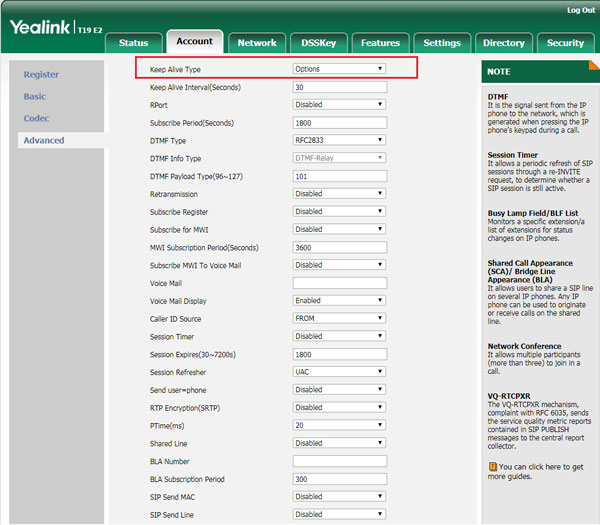Focus the BLA Number input field
Viewport: 600px width, 525px height.
[339, 461]
